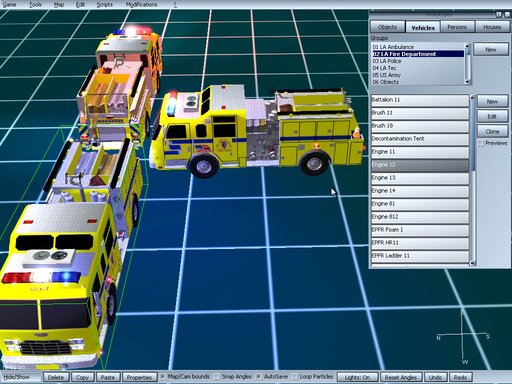Image resolution: width=512 pixels, height=384 pixels.
Task: Click up arrow of vehicle list scrollbar
Action: click(x=472, y=98)
